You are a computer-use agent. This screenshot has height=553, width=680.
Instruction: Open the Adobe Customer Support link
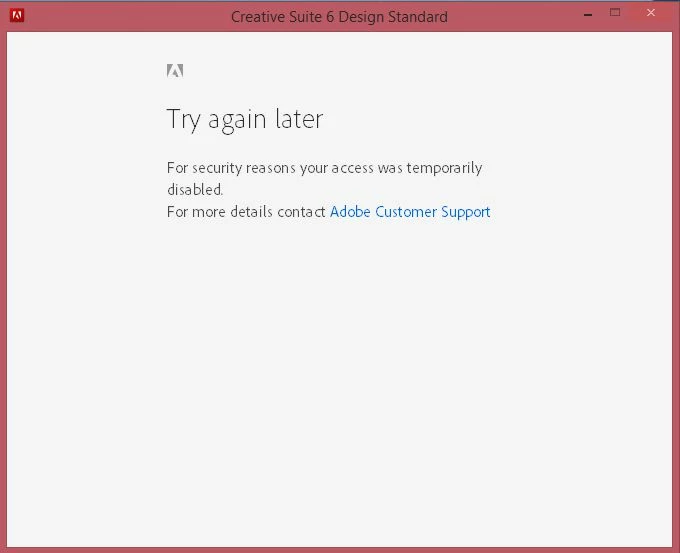tap(410, 212)
